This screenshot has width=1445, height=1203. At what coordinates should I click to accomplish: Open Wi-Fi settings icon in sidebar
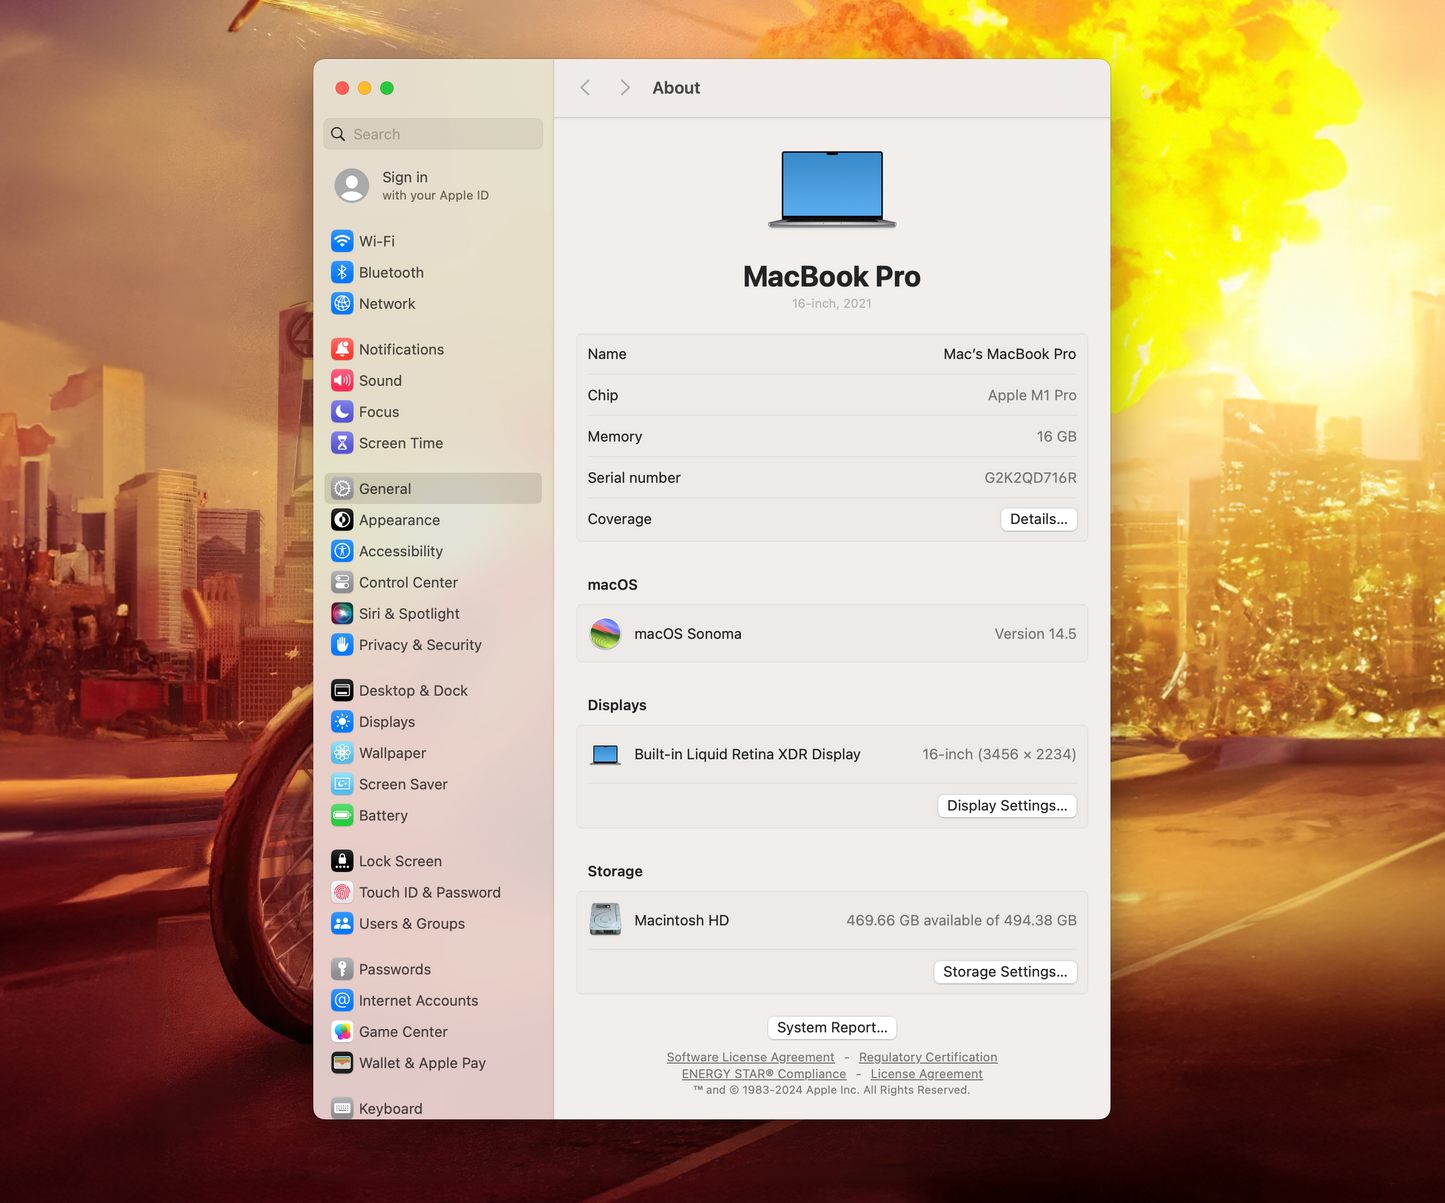342,241
